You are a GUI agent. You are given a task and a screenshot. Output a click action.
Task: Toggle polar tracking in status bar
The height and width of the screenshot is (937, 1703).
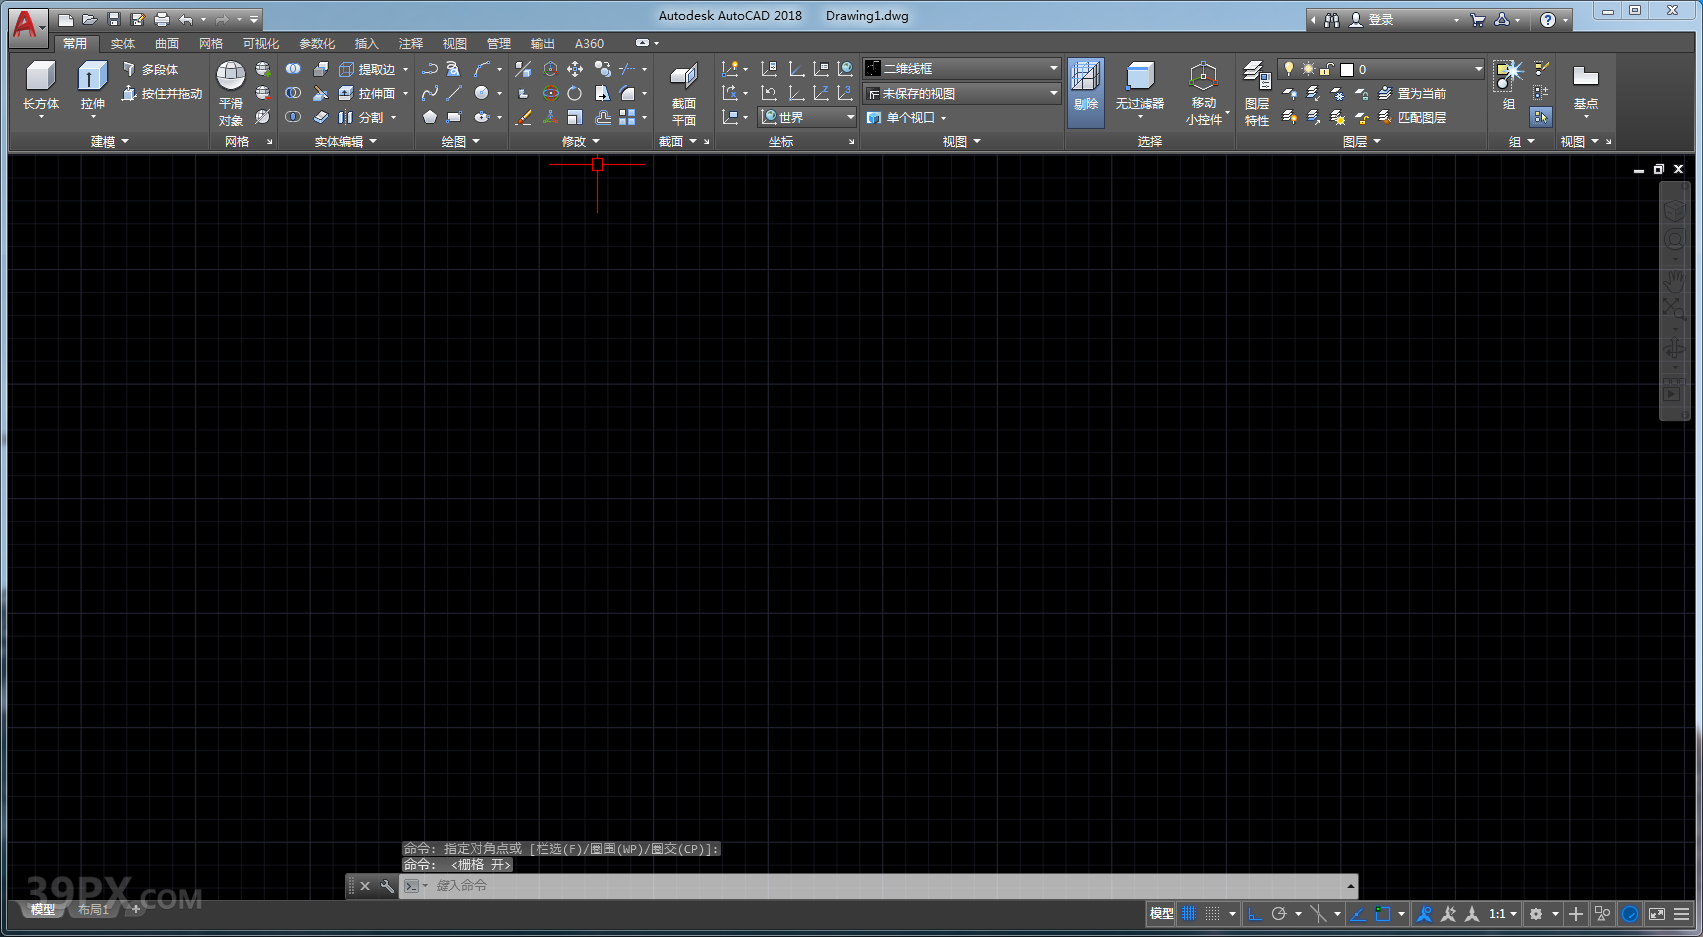(1279, 913)
